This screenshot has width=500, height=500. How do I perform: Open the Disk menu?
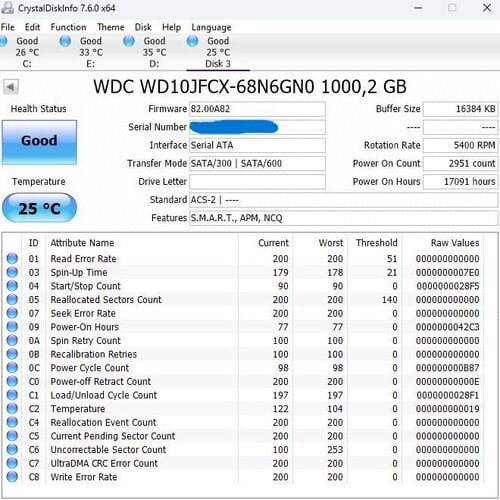tap(143, 27)
